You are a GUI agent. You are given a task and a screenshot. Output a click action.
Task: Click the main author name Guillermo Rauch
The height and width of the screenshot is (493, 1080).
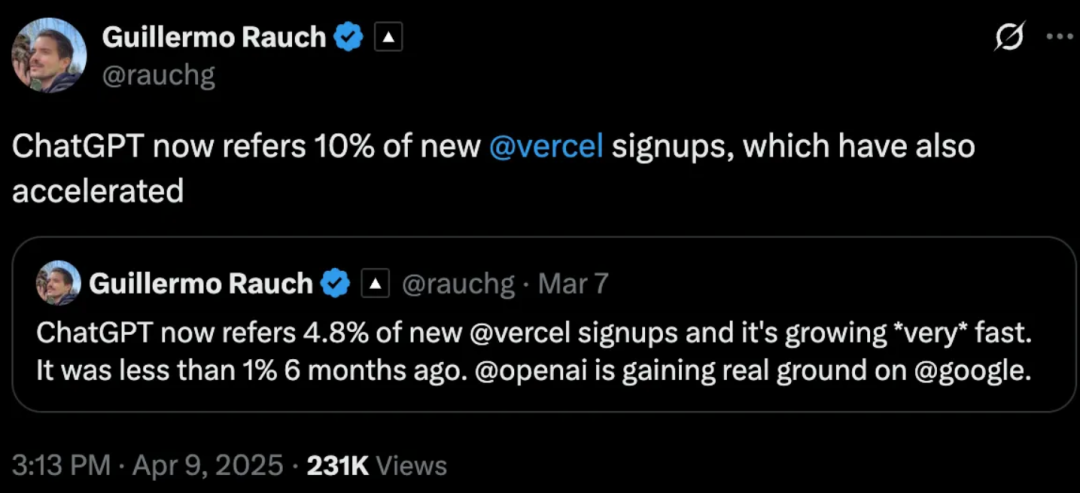point(214,38)
